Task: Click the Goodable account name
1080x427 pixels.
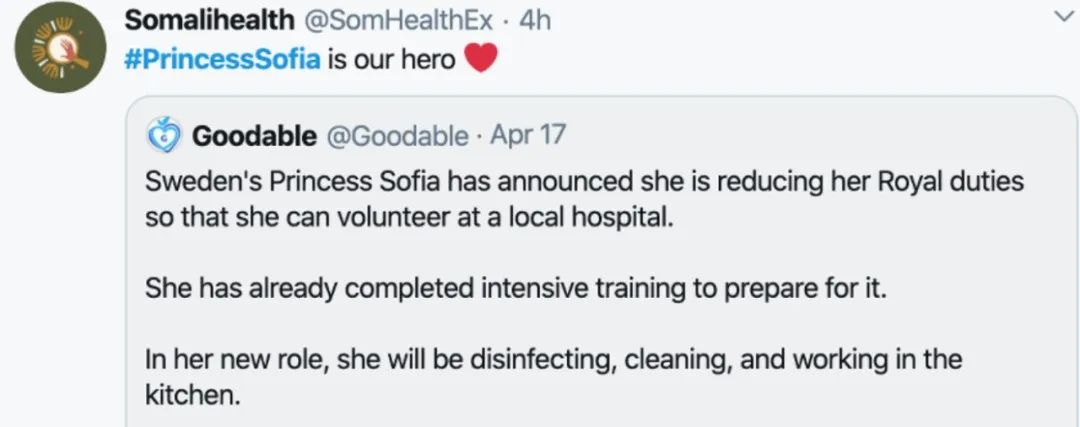Action: click(x=254, y=135)
